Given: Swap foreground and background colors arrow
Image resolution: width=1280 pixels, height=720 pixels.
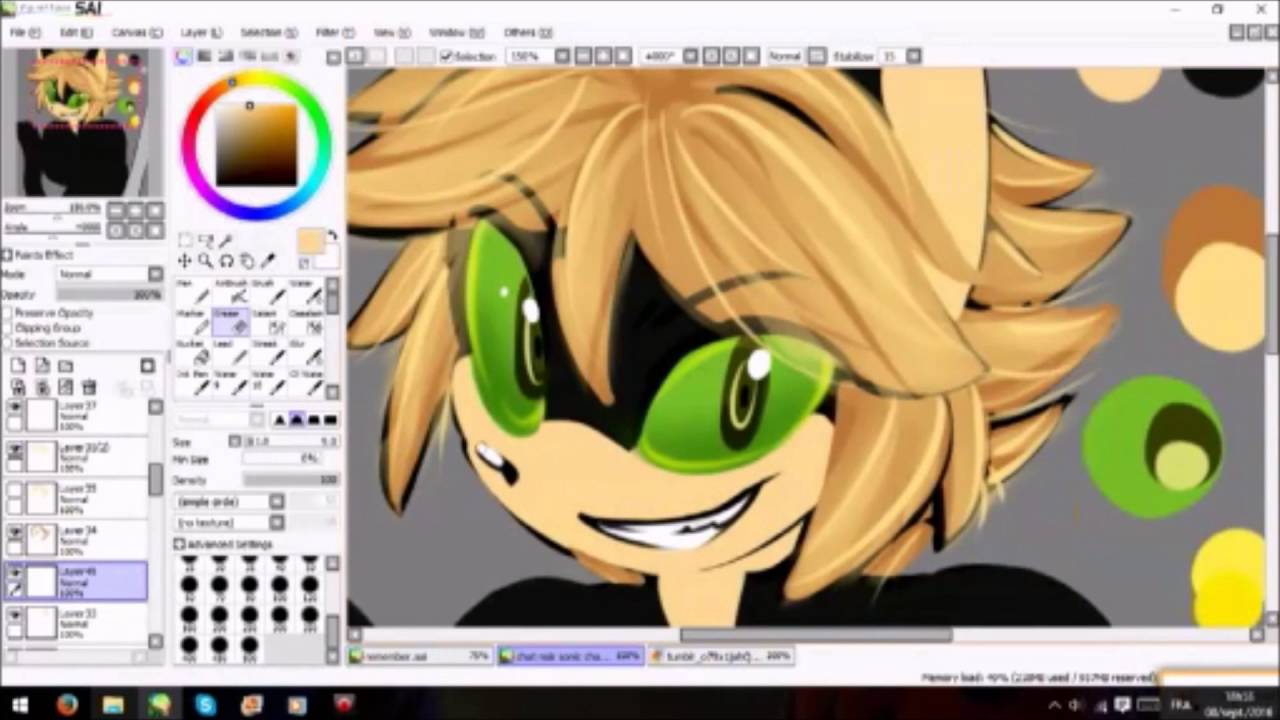Looking at the screenshot, I should point(332,237).
